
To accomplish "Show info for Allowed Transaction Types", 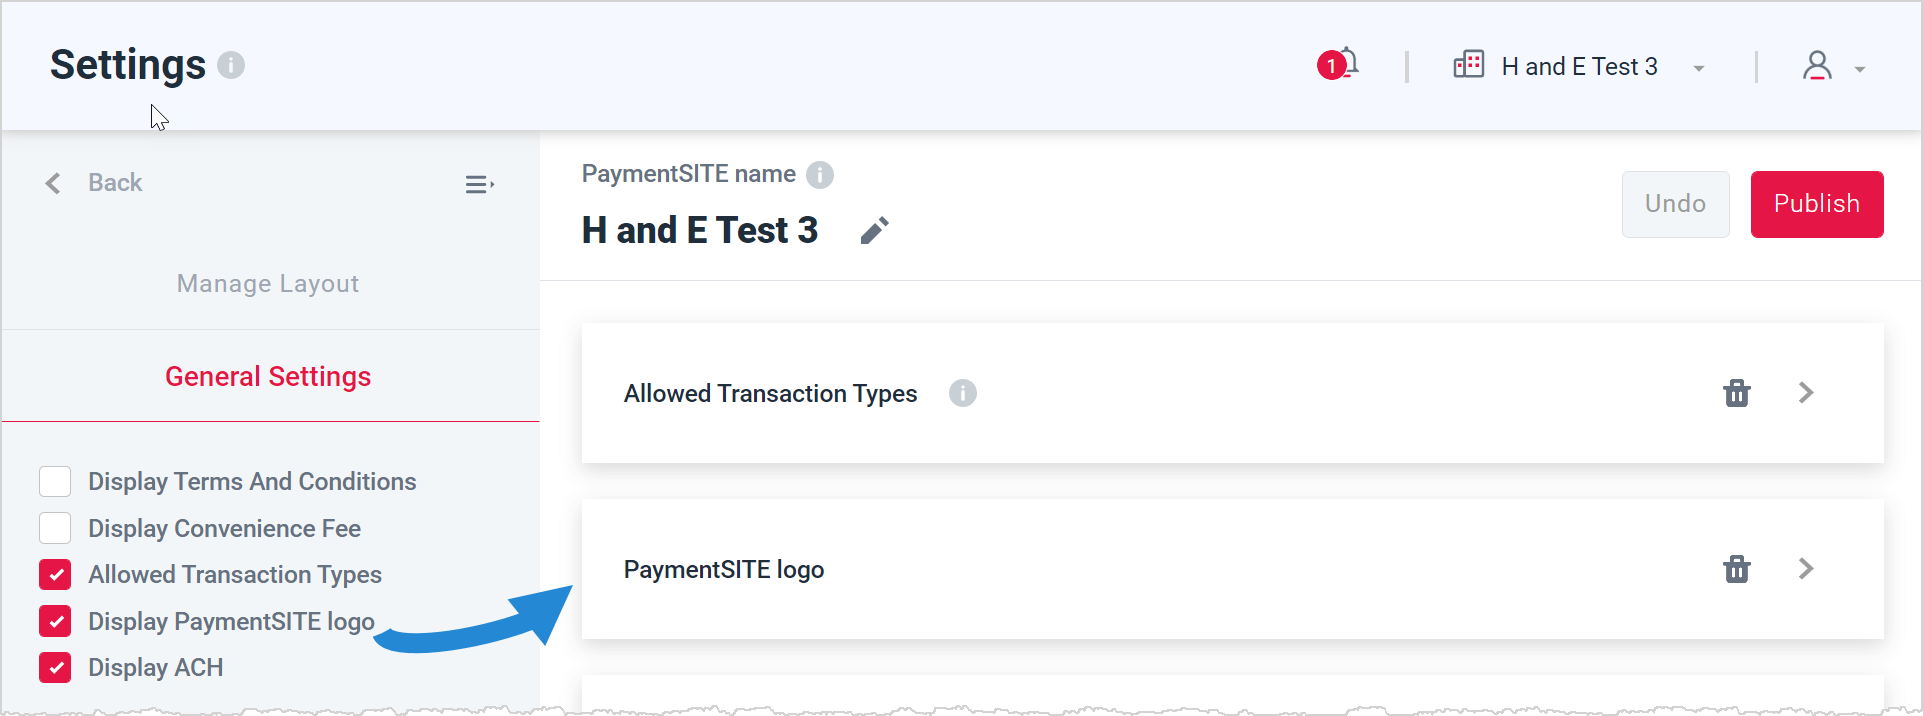I will (963, 393).
